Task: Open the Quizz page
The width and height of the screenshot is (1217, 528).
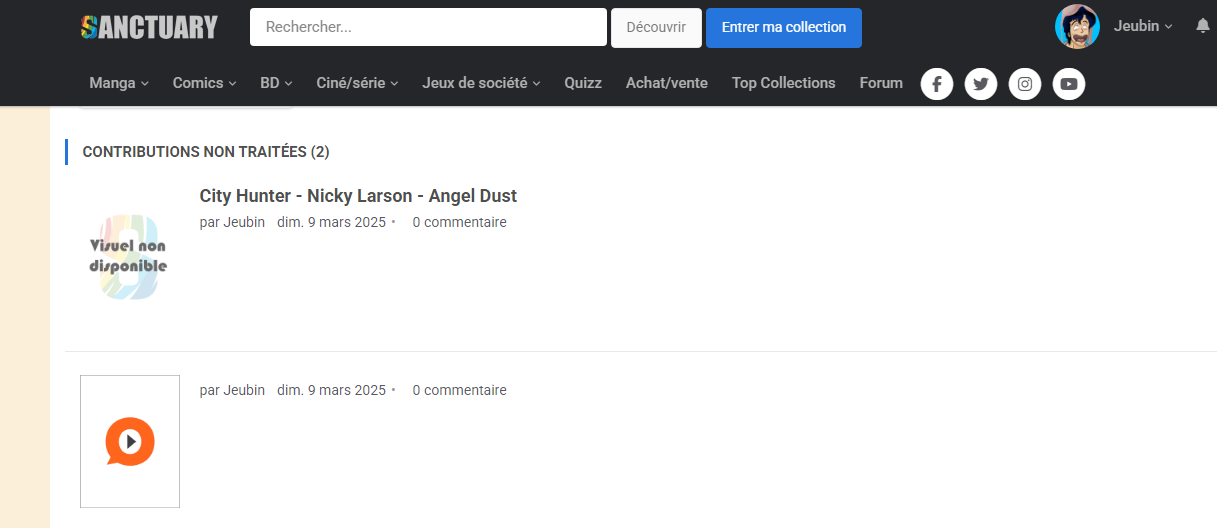Action: pos(583,83)
